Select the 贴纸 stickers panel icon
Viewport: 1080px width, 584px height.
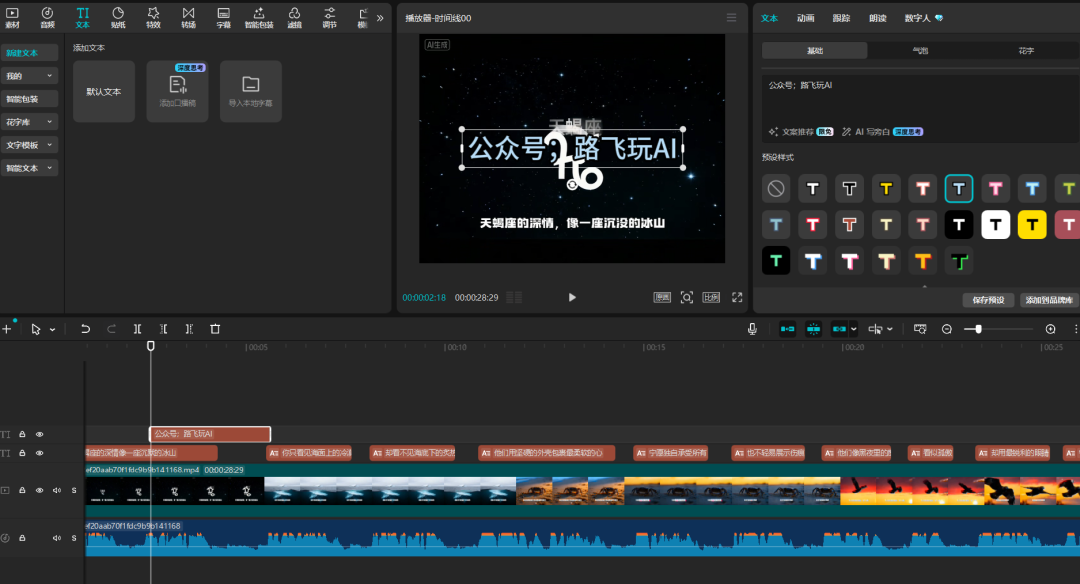pyautogui.click(x=118, y=17)
